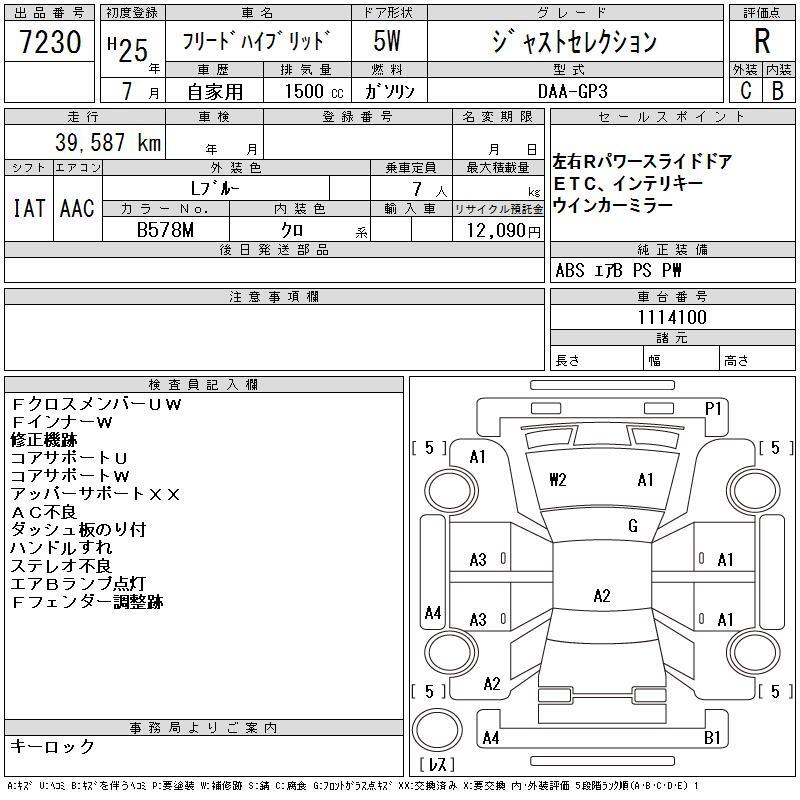The width and height of the screenshot is (800, 800).
Task: Click the note AC不良
Action: [x=44, y=512]
